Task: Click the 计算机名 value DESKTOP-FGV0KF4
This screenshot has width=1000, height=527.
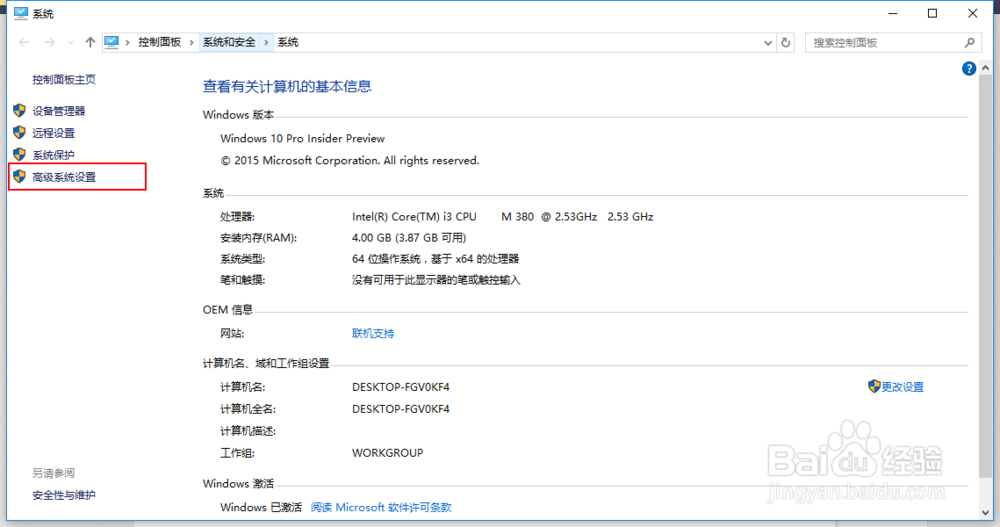Action: 401,387
